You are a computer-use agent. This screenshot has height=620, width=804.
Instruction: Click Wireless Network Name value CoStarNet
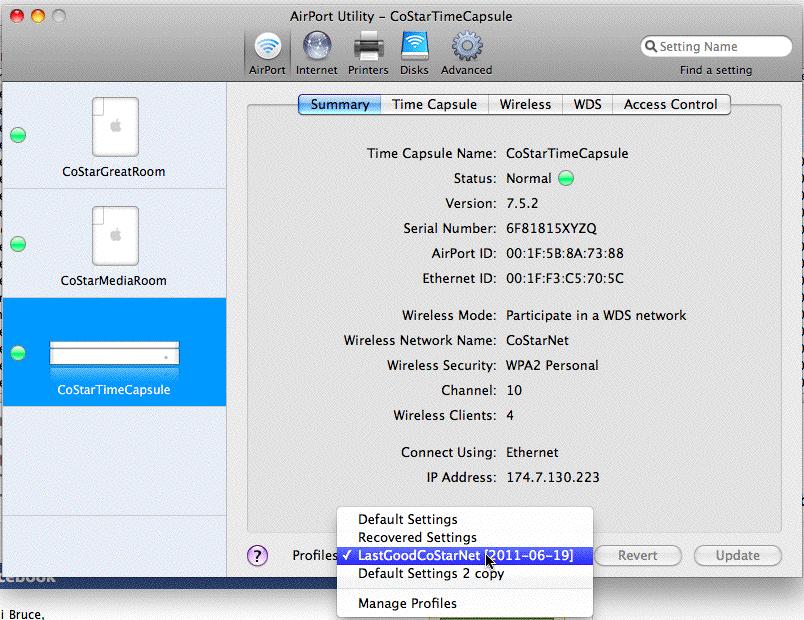click(x=537, y=341)
